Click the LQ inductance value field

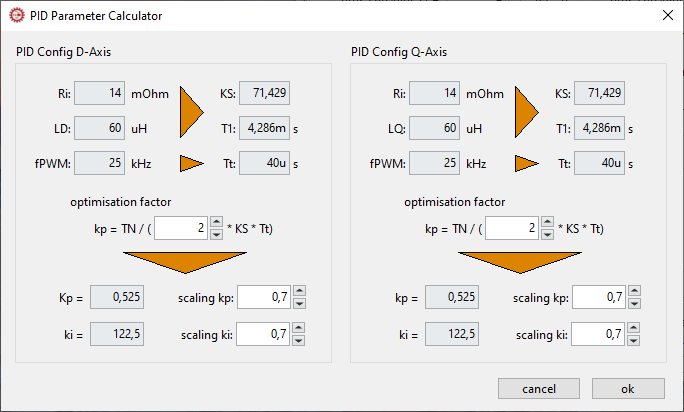click(x=434, y=128)
